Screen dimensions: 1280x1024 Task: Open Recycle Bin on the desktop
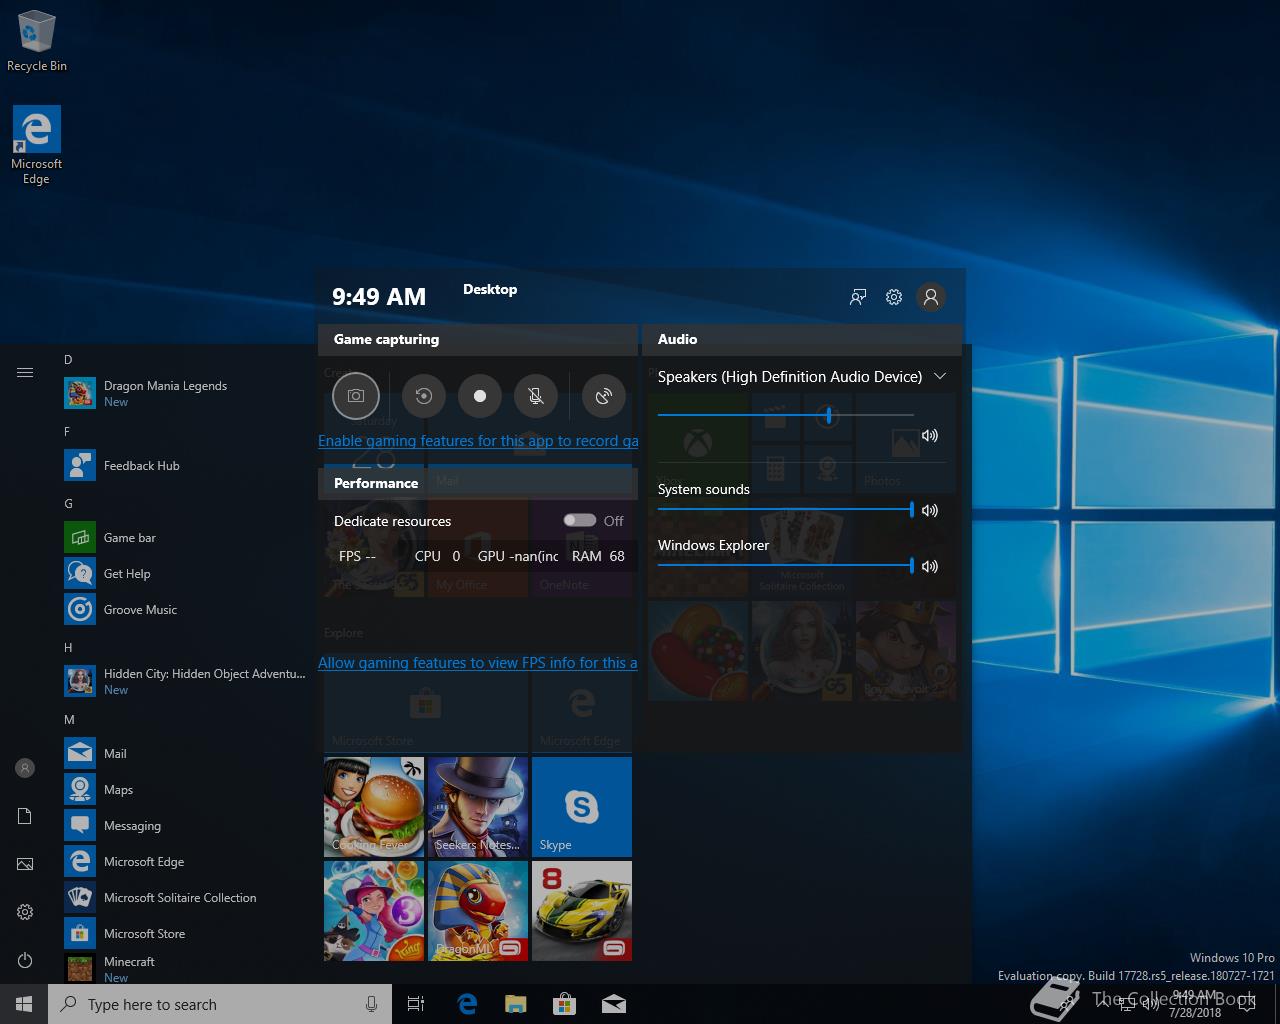pyautogui.click(x=37, y=41)
